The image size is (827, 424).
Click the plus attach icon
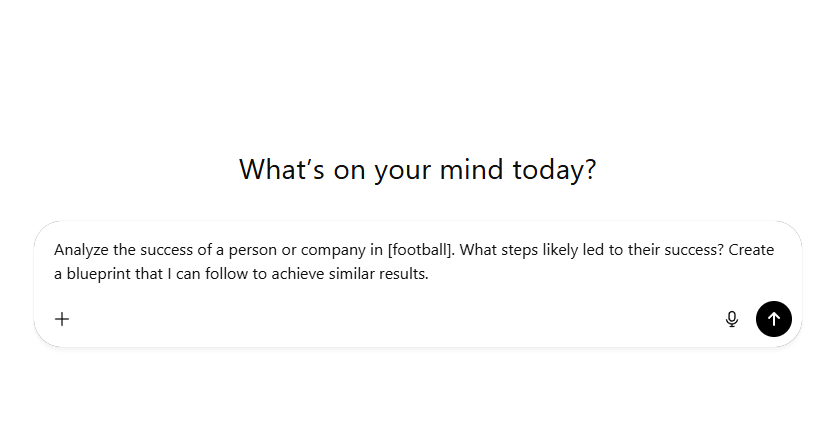[62, 319]
